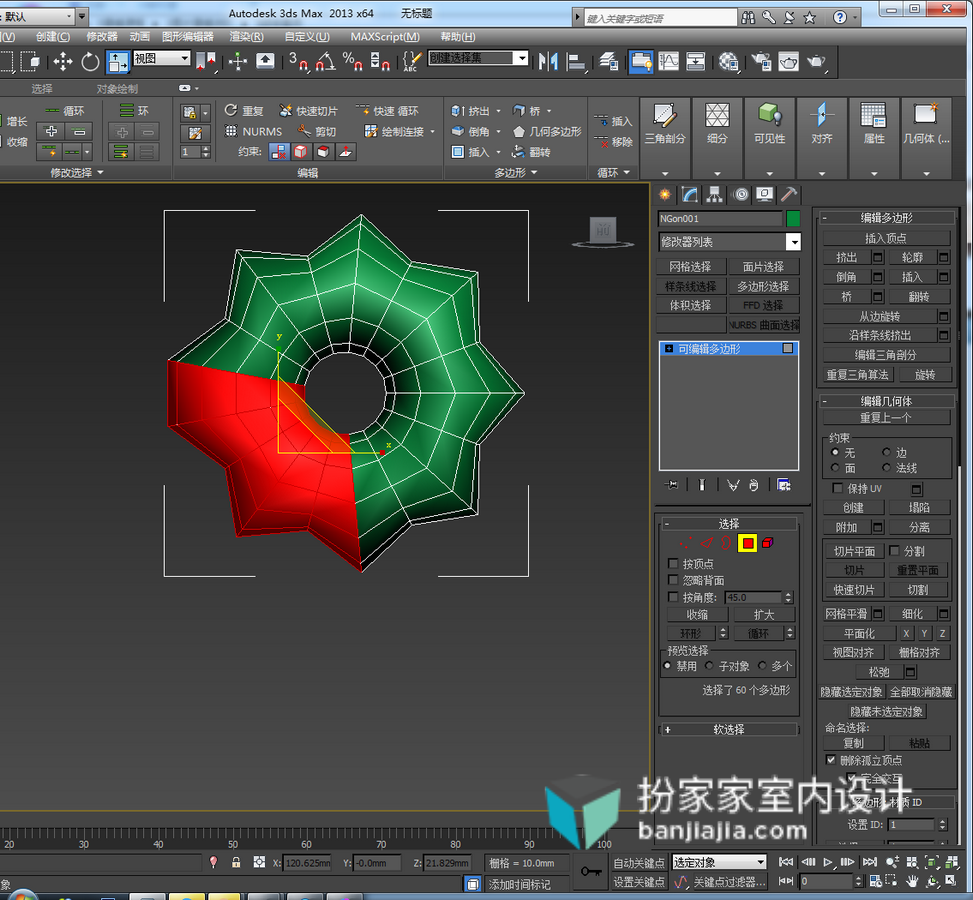Open Render Setup from the toolbar
Screen dimensions: 973x900
[761, 61]
